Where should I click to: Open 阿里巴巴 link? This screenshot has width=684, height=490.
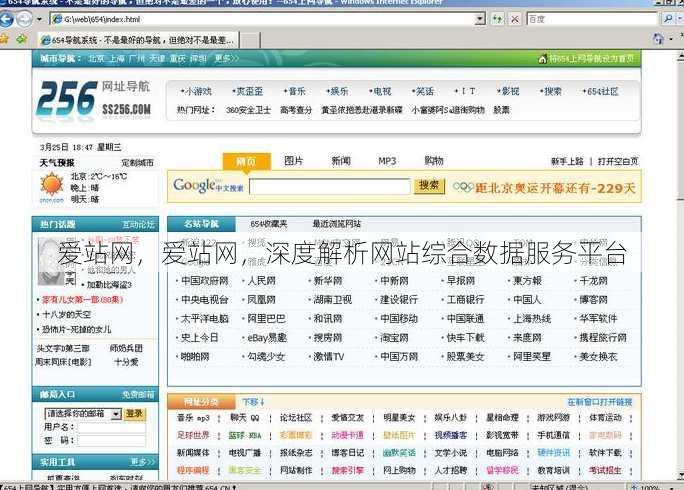click(267, 319)
